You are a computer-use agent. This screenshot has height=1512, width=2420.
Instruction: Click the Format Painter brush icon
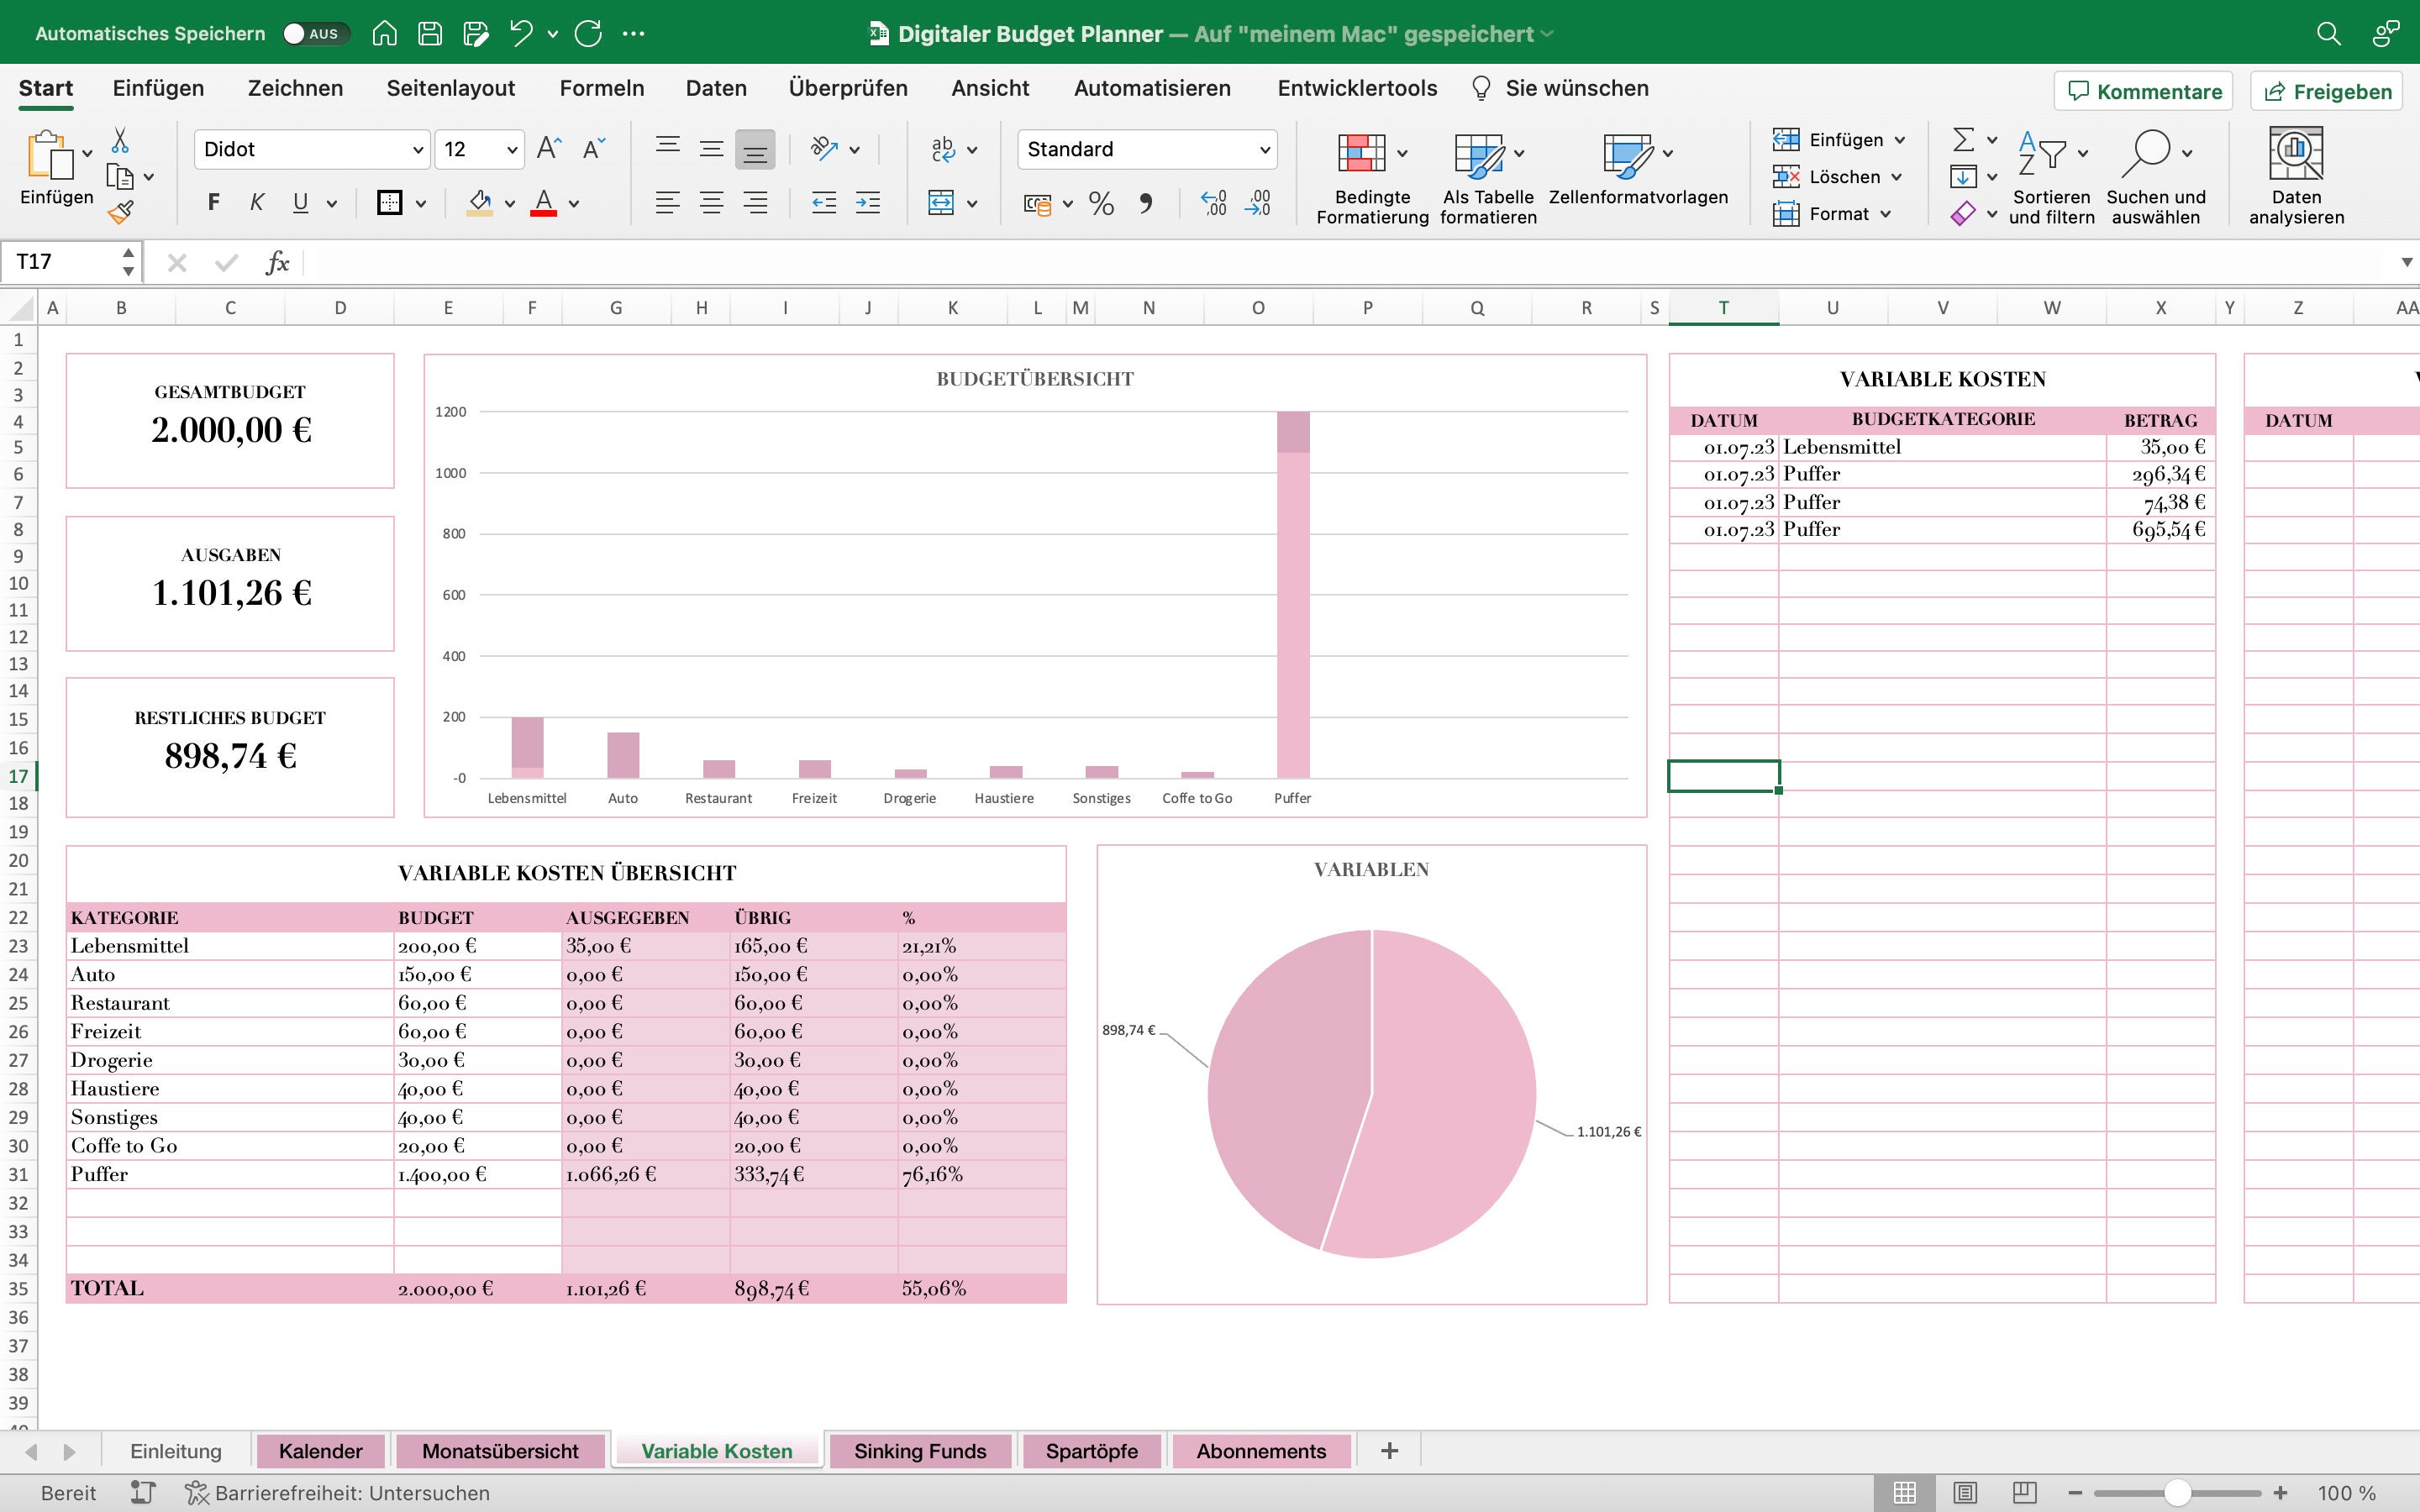click(120, 212)
